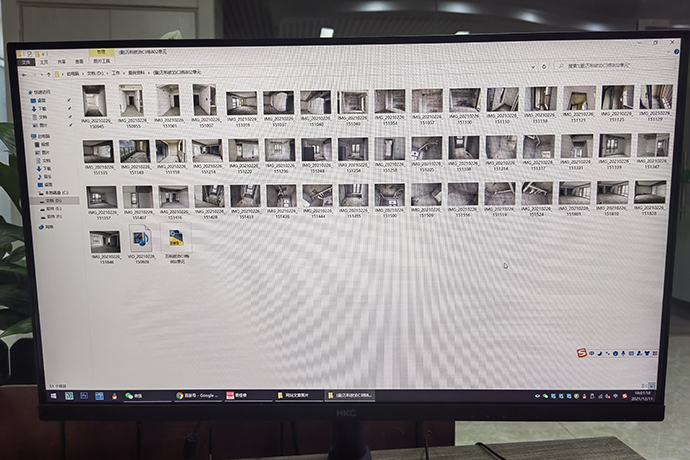Switch to the 主页 ribbon tab
The width and height of the screenshot is (690, 460).
point(44,62)
